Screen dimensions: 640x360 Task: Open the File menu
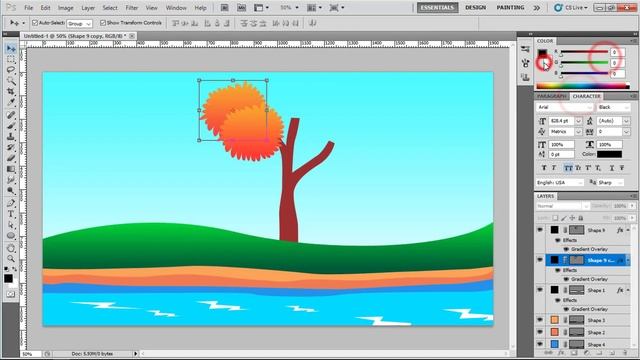point(29,8)
